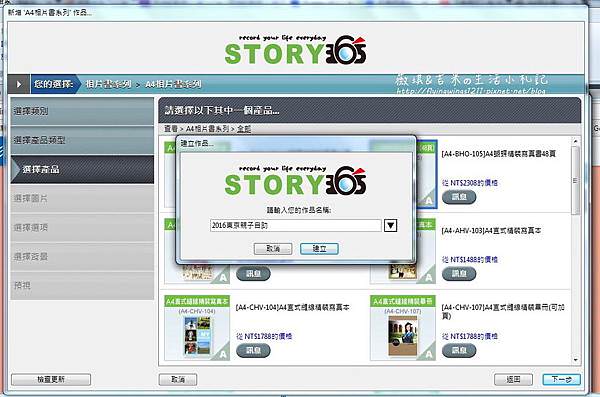This screenshot has height=397, width=600.
Task: Click 取消 in the 建立作品 dialog
Action: [273, 249]
